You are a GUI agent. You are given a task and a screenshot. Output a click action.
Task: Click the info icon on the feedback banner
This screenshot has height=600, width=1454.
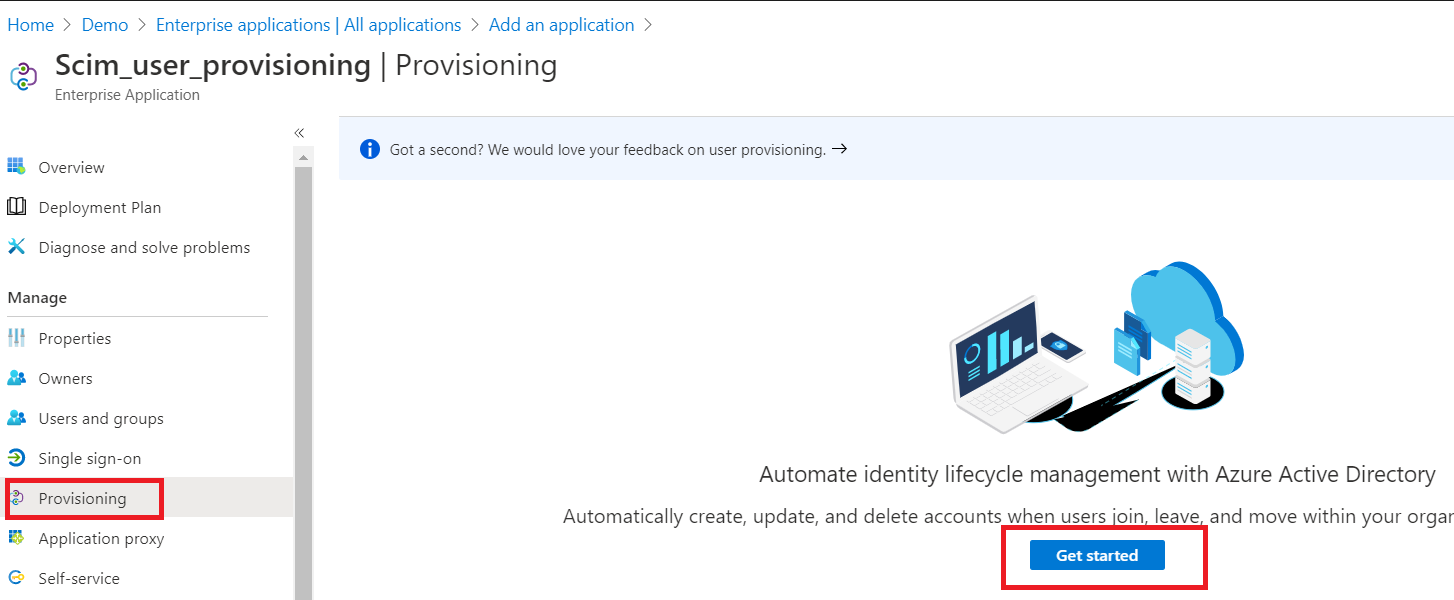[369, 148]
